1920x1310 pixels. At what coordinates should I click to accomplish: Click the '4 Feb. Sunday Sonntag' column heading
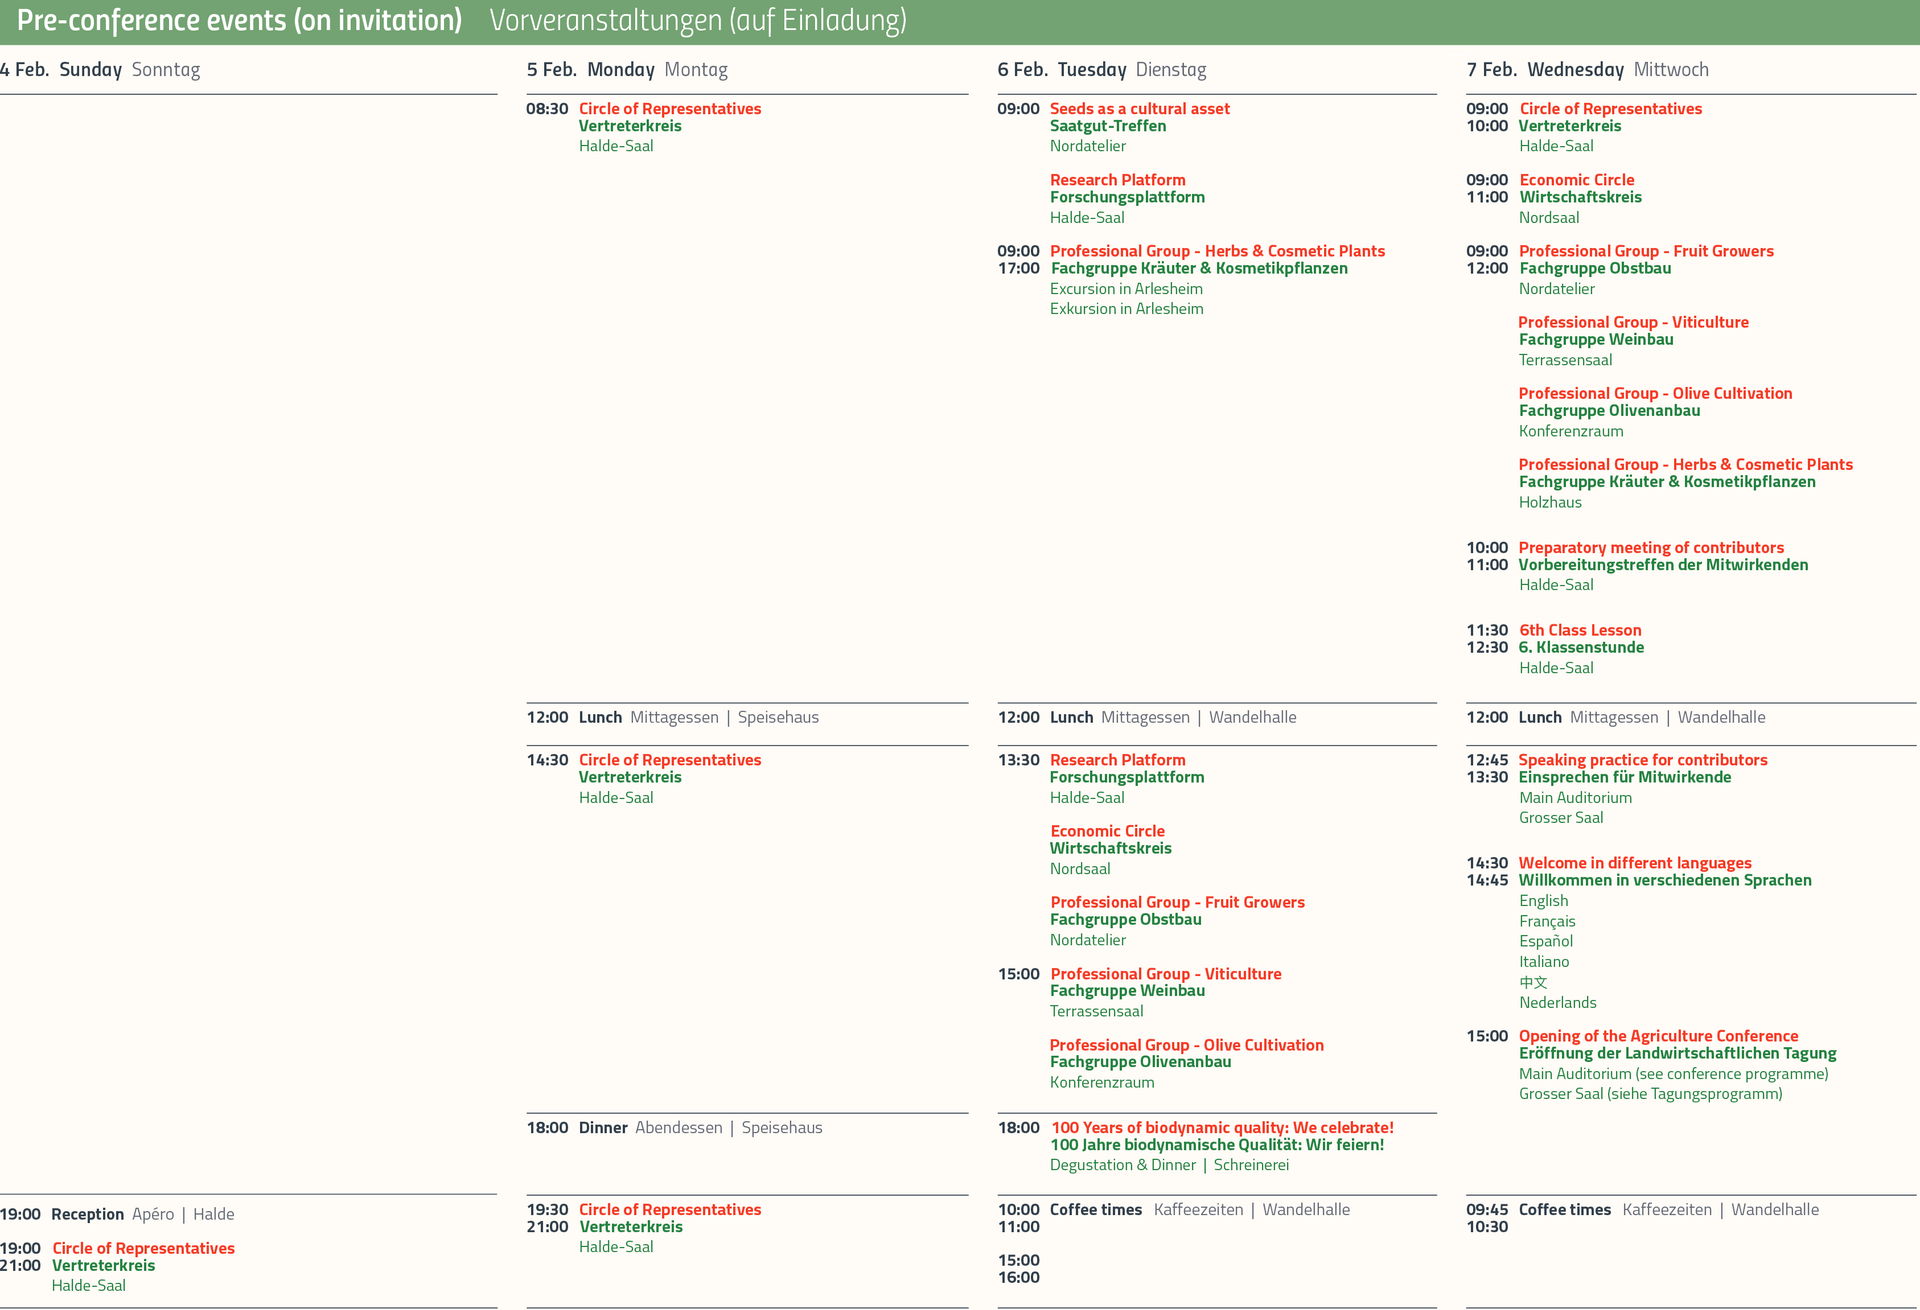[x=100, y=70]
